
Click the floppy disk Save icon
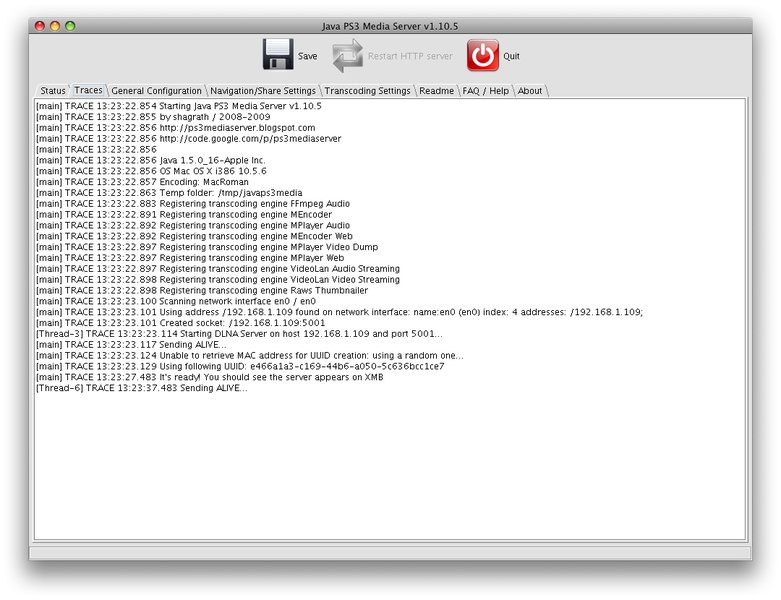point(278,55)
